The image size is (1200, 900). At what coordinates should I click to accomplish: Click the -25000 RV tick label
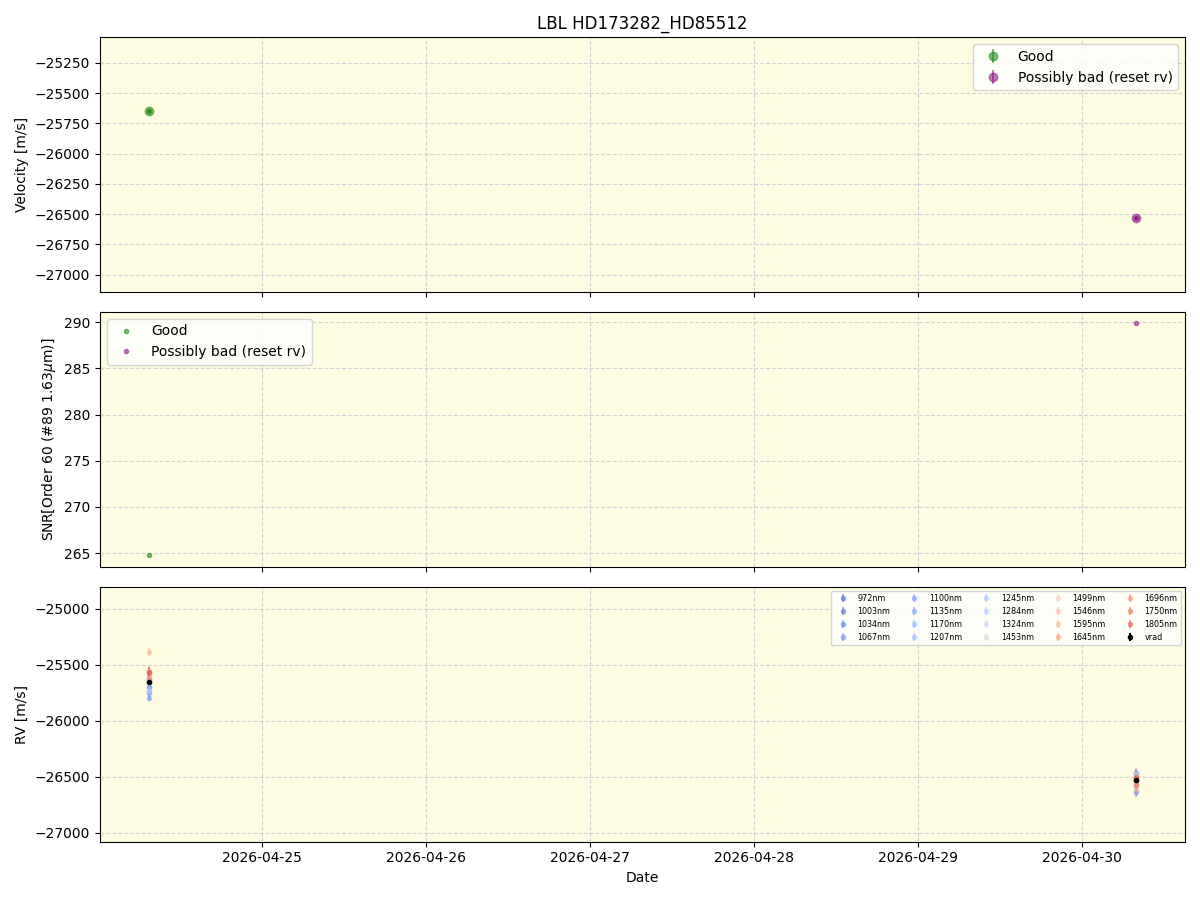[x=64, y=609]
